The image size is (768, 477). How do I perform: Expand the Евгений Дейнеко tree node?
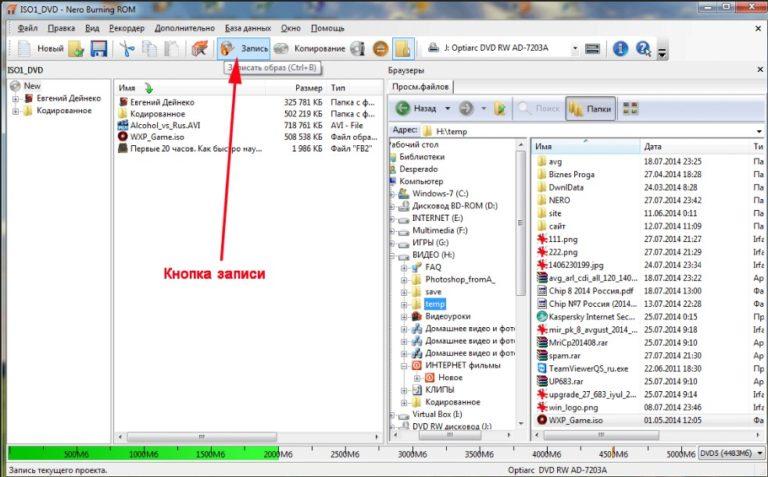tap(16, 98)
